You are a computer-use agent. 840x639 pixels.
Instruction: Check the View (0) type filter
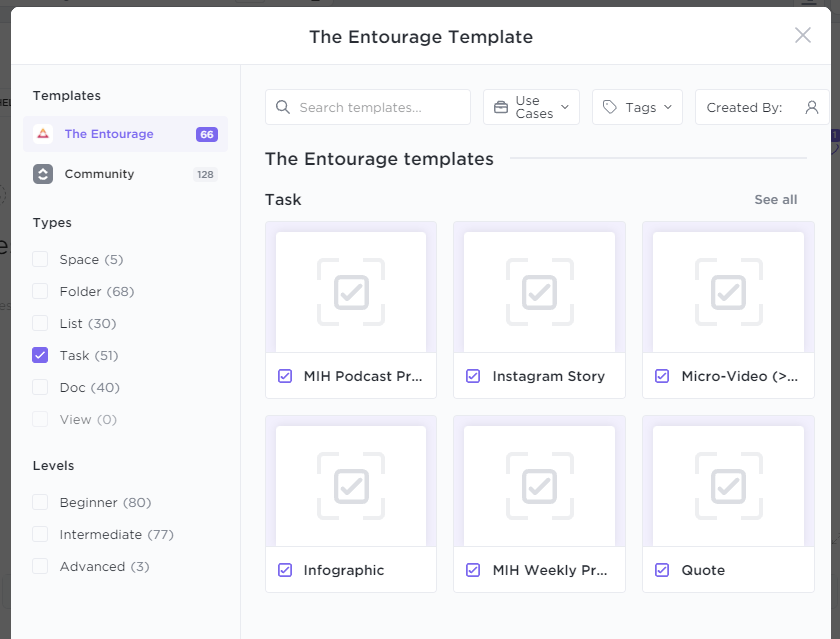pyautogui.click(x=40, y=419)
